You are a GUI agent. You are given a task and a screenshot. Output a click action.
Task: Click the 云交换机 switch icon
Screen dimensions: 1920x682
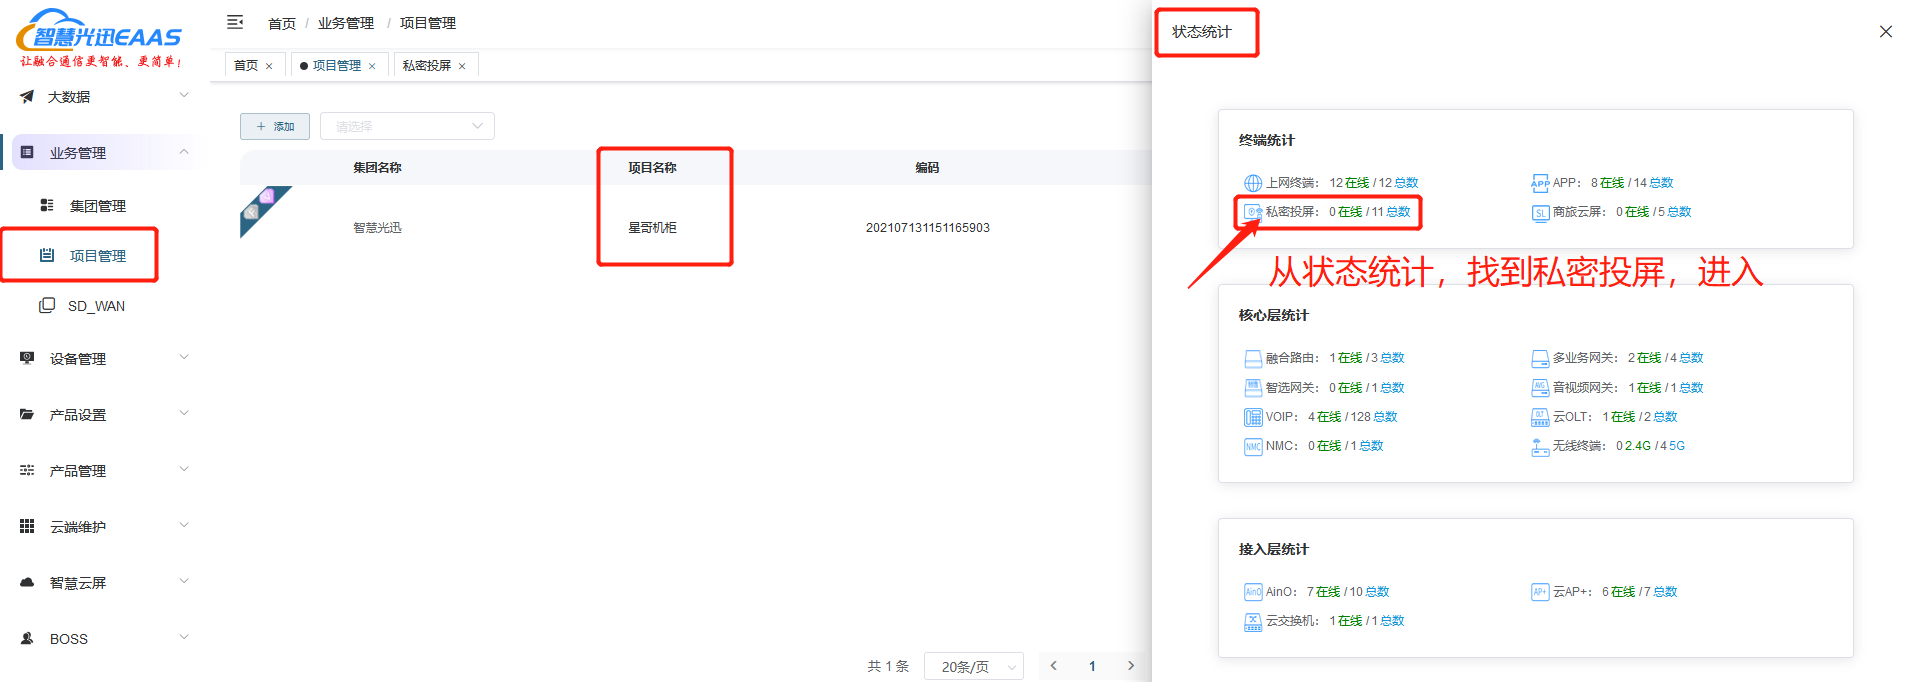tap(1252, 622)
